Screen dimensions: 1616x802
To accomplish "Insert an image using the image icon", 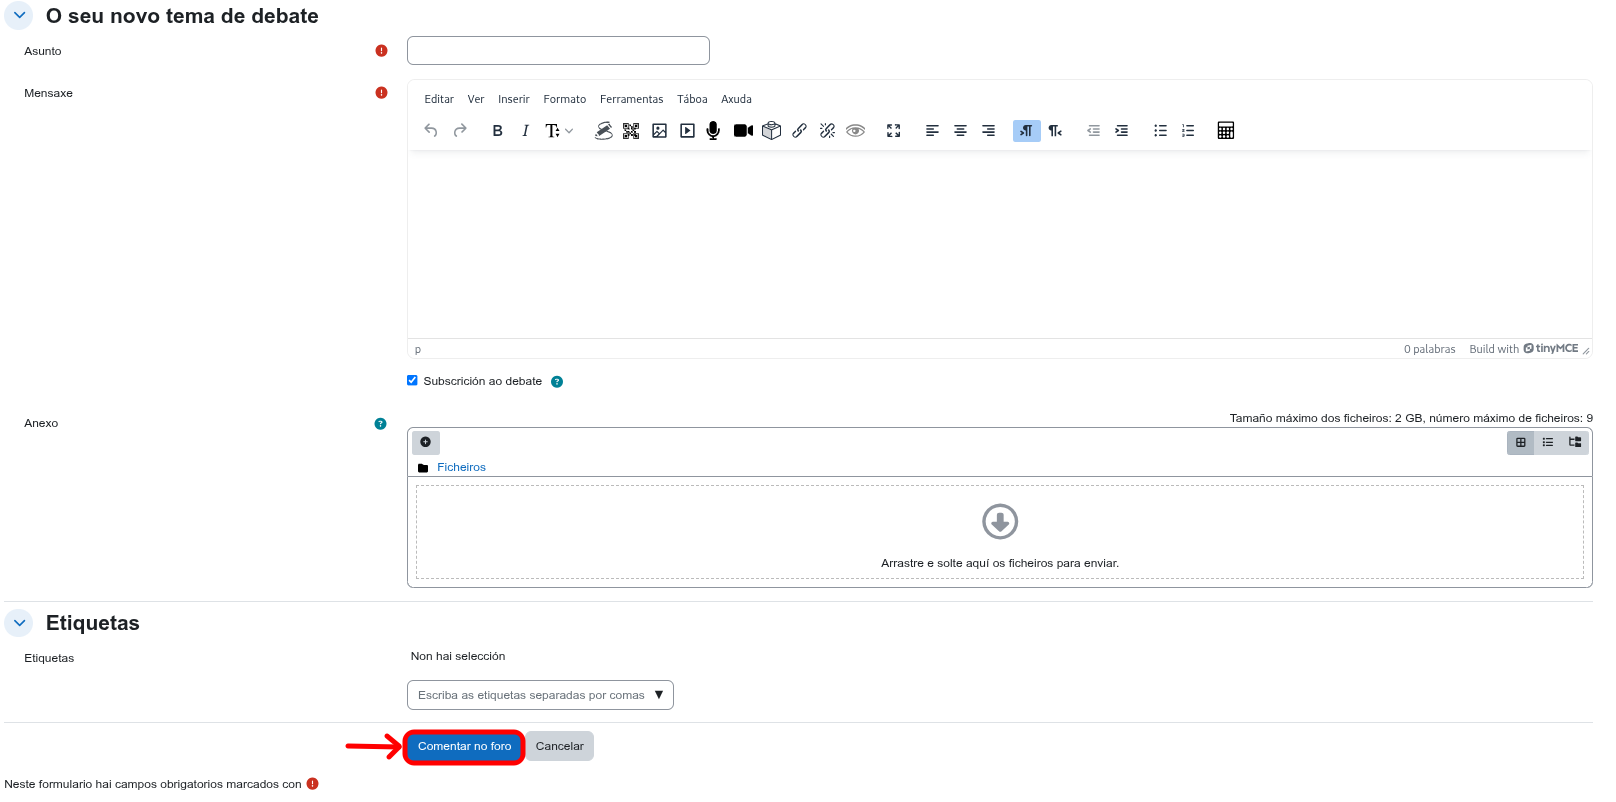I will pos(659,131).
